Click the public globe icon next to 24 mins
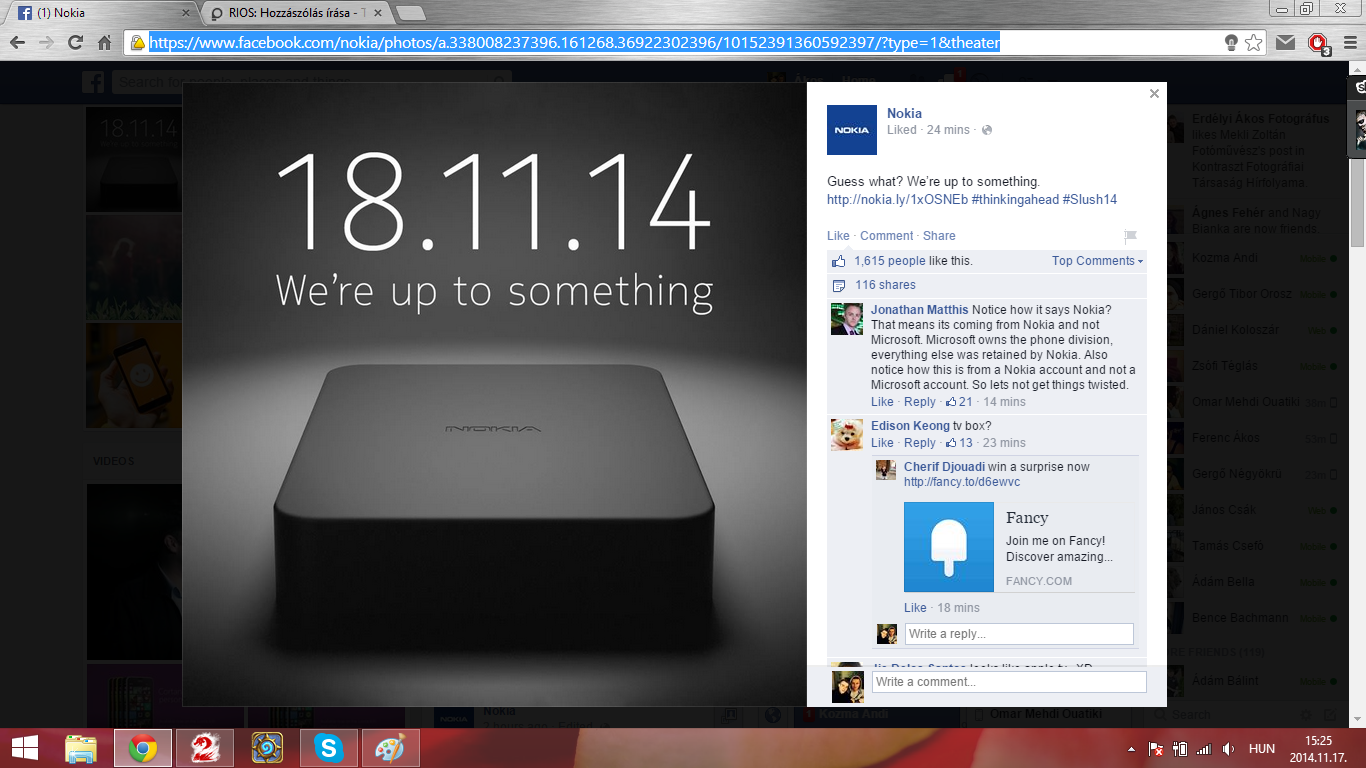The height and width of the screenshot is (768, 1366). coord(987,130)
